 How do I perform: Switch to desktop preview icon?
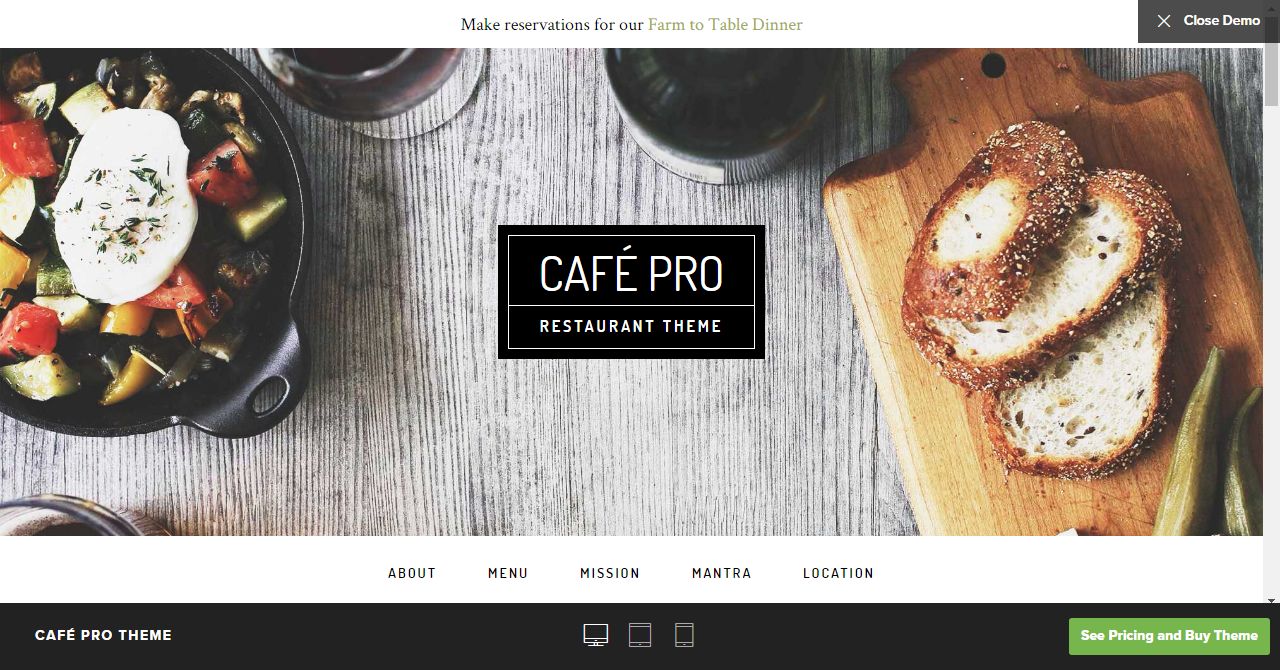[x=596, y=635]
